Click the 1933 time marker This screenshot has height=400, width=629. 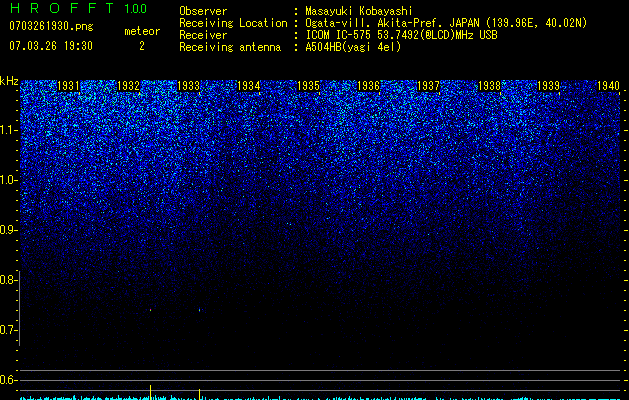(x=189, y=86)
